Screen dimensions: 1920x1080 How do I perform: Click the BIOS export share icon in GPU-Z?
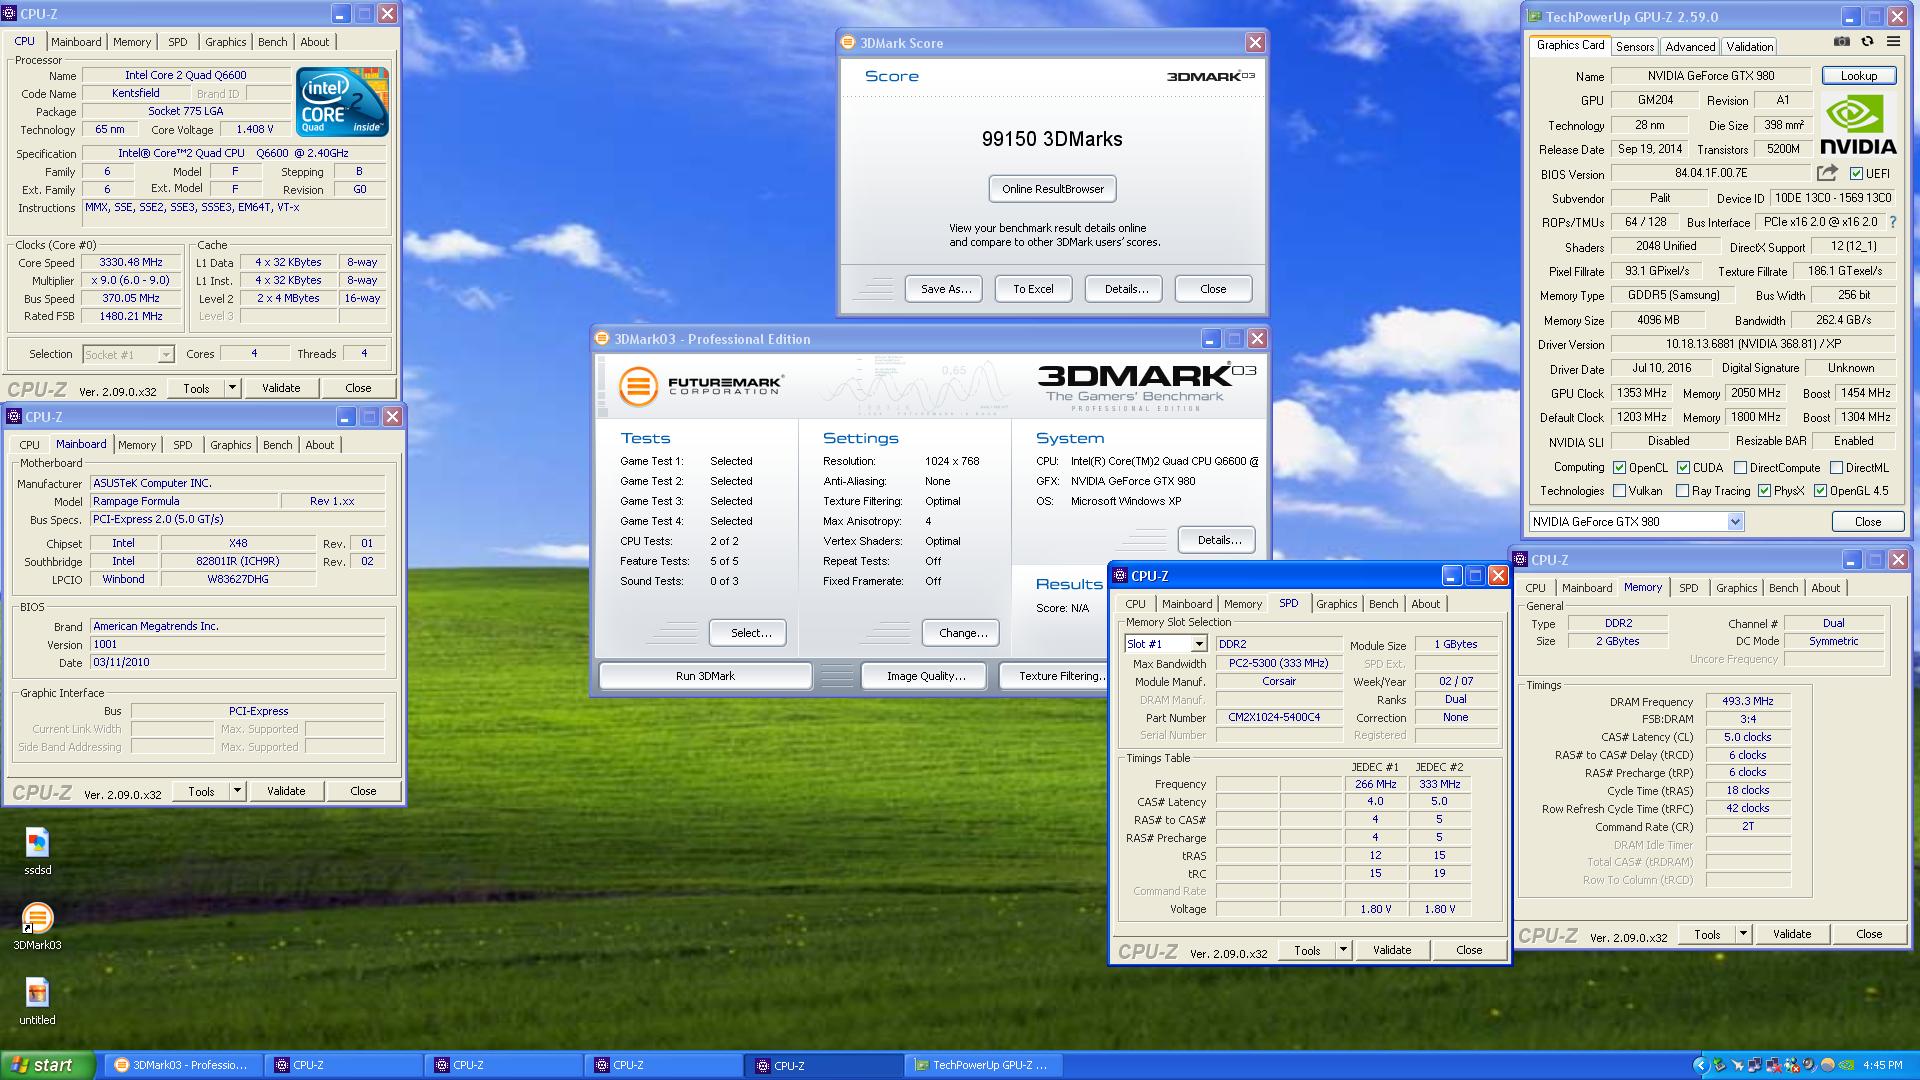click(1827, 173)
